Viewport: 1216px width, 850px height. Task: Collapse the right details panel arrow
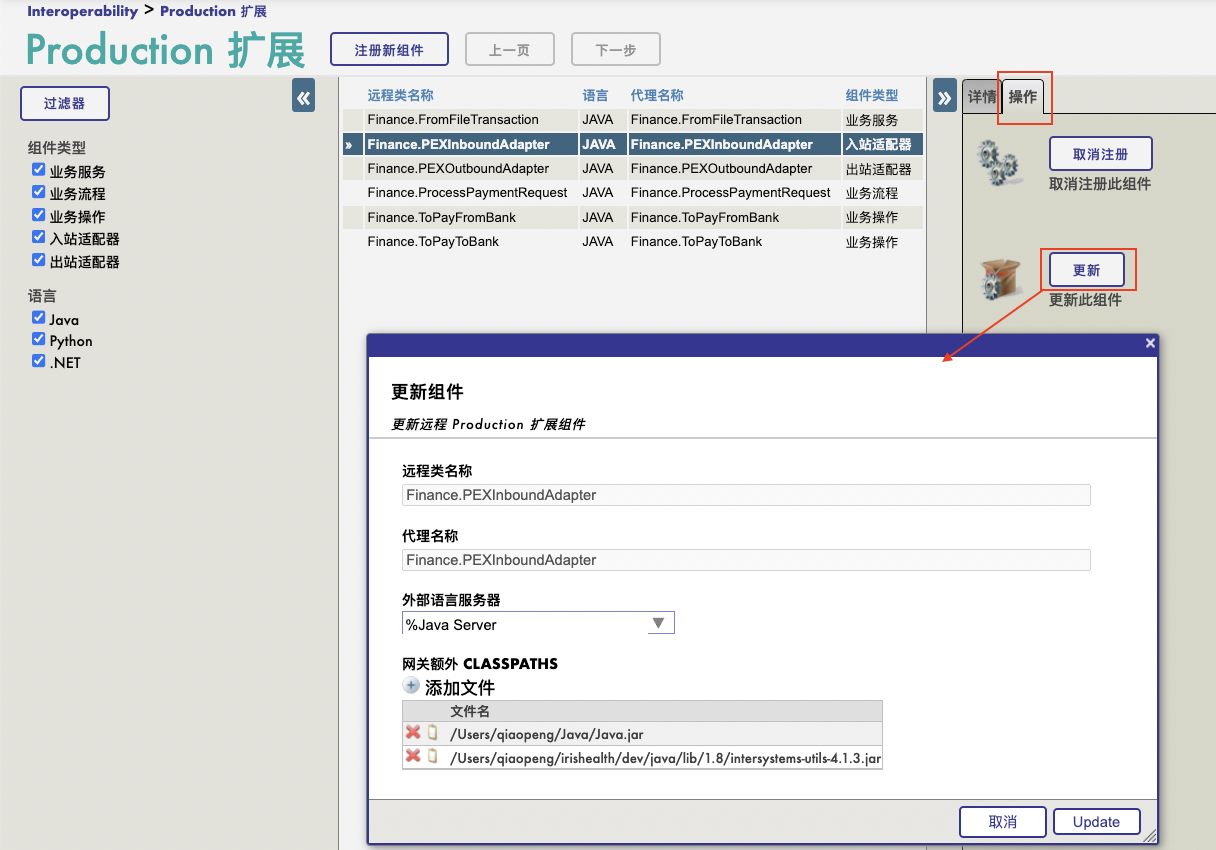[944, 96]
